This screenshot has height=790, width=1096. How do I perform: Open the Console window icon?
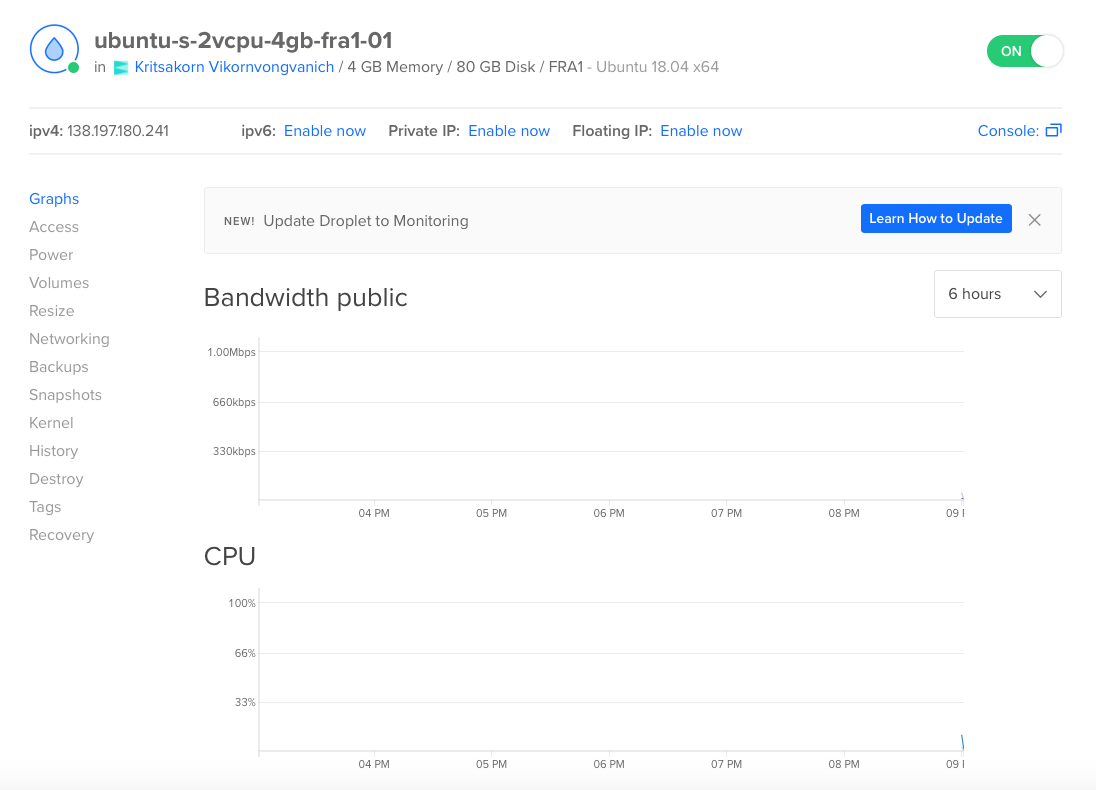tap(1053, 131)
